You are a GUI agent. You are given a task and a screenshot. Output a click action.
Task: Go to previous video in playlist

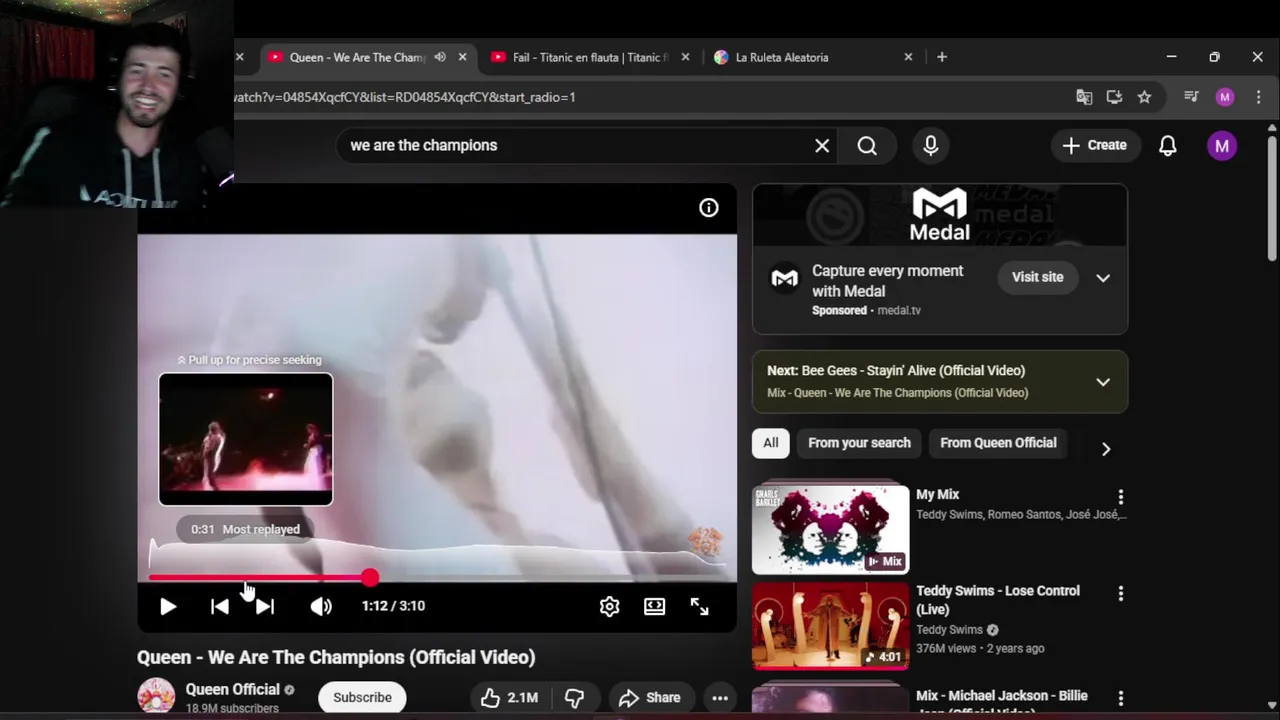pos(220,606)
